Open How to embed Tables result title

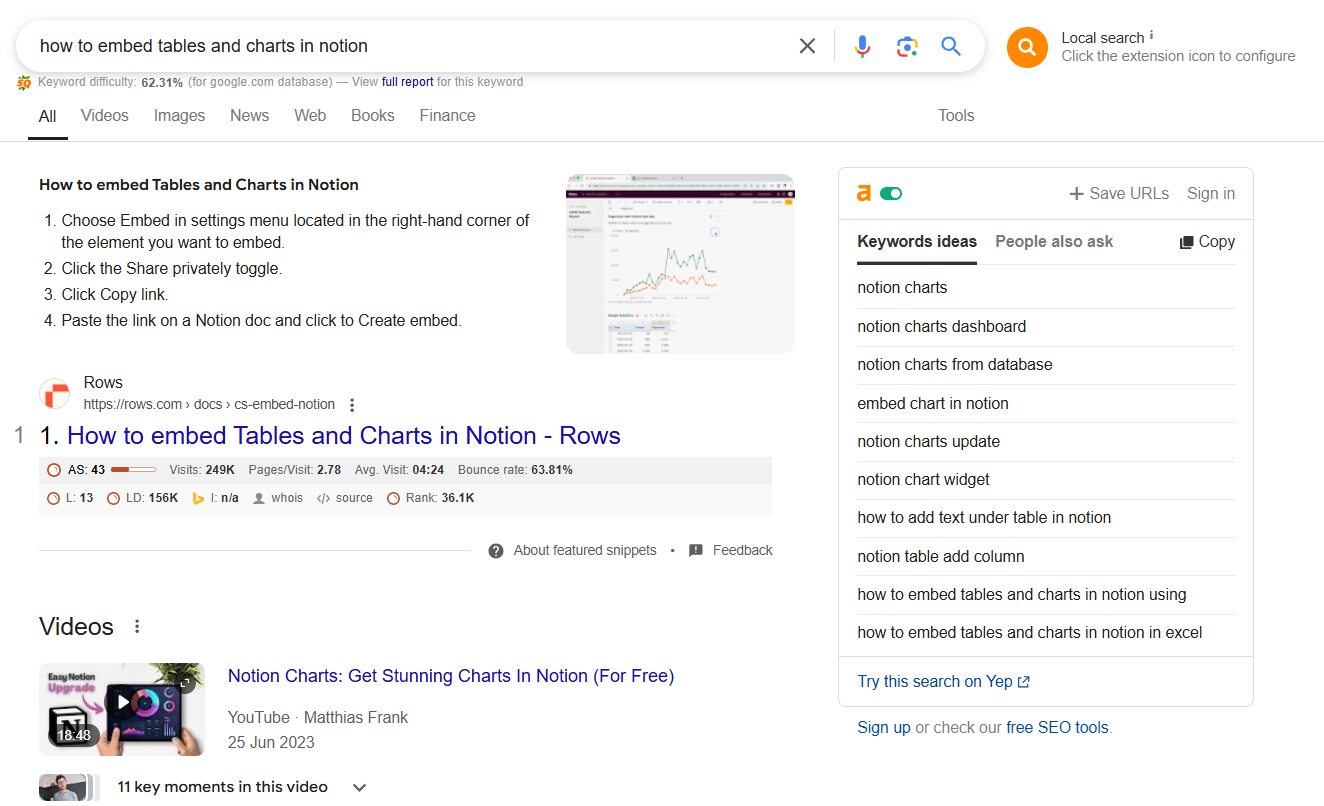tap(344, 436)
